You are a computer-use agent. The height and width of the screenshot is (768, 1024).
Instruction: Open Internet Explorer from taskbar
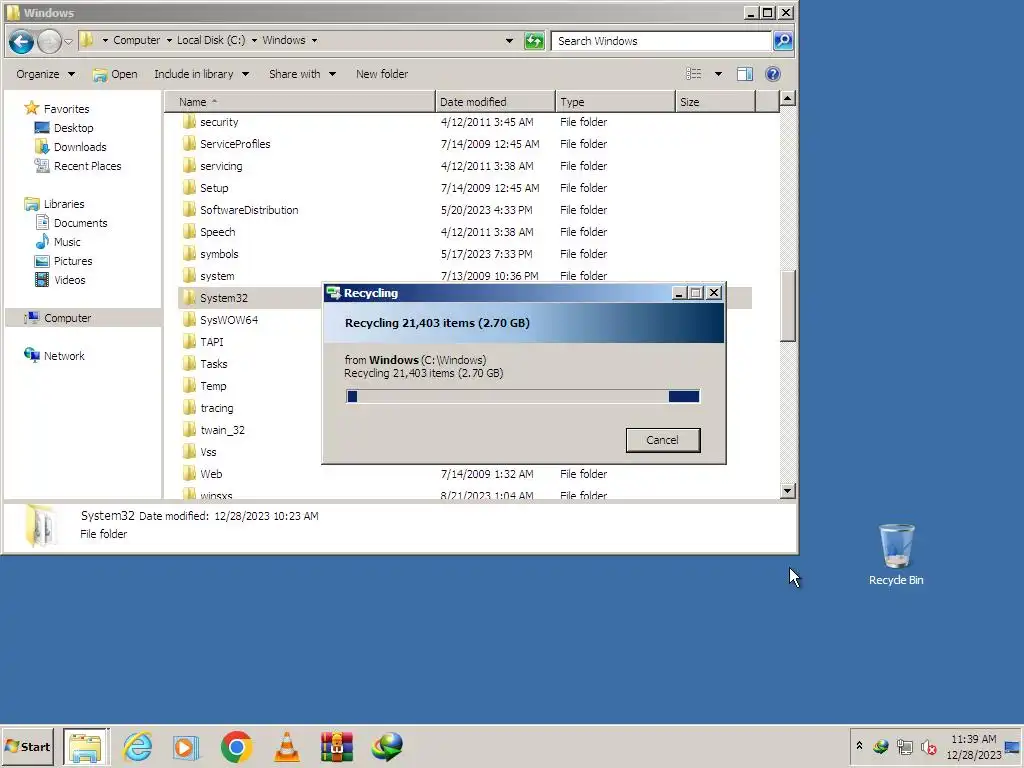[x=137, y=746]
